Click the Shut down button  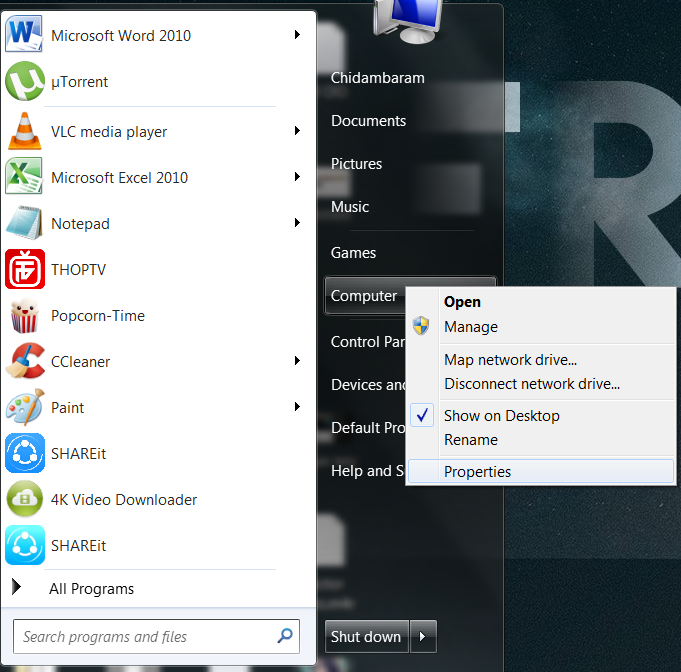click(366, 636)
